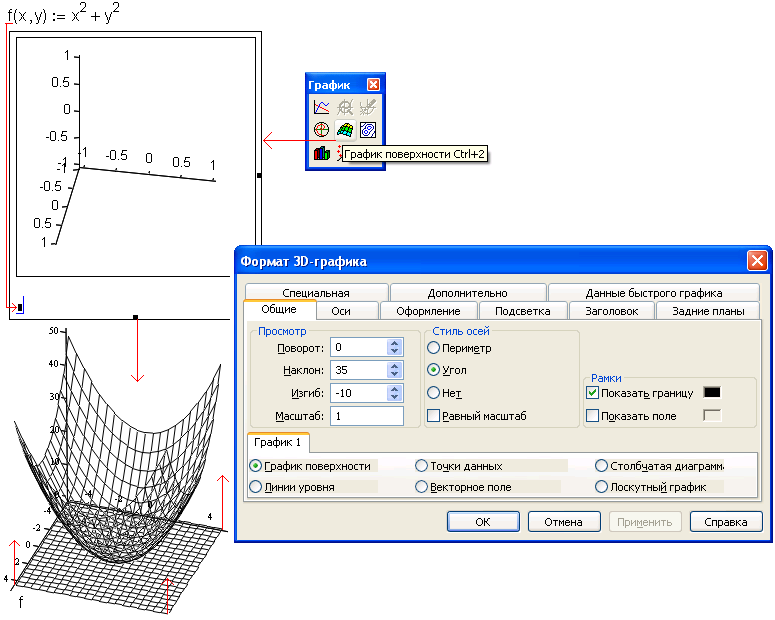Insert a polar plot from the График toolbar

pyautogui.click(x=321, y=130)
